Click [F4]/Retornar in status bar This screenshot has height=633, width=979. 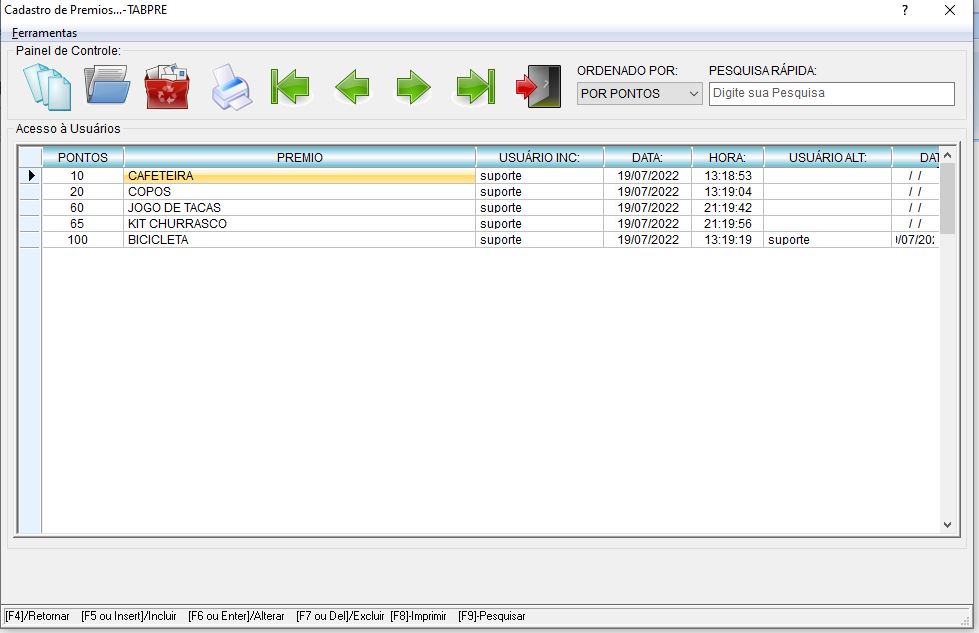tap(37, 616)
